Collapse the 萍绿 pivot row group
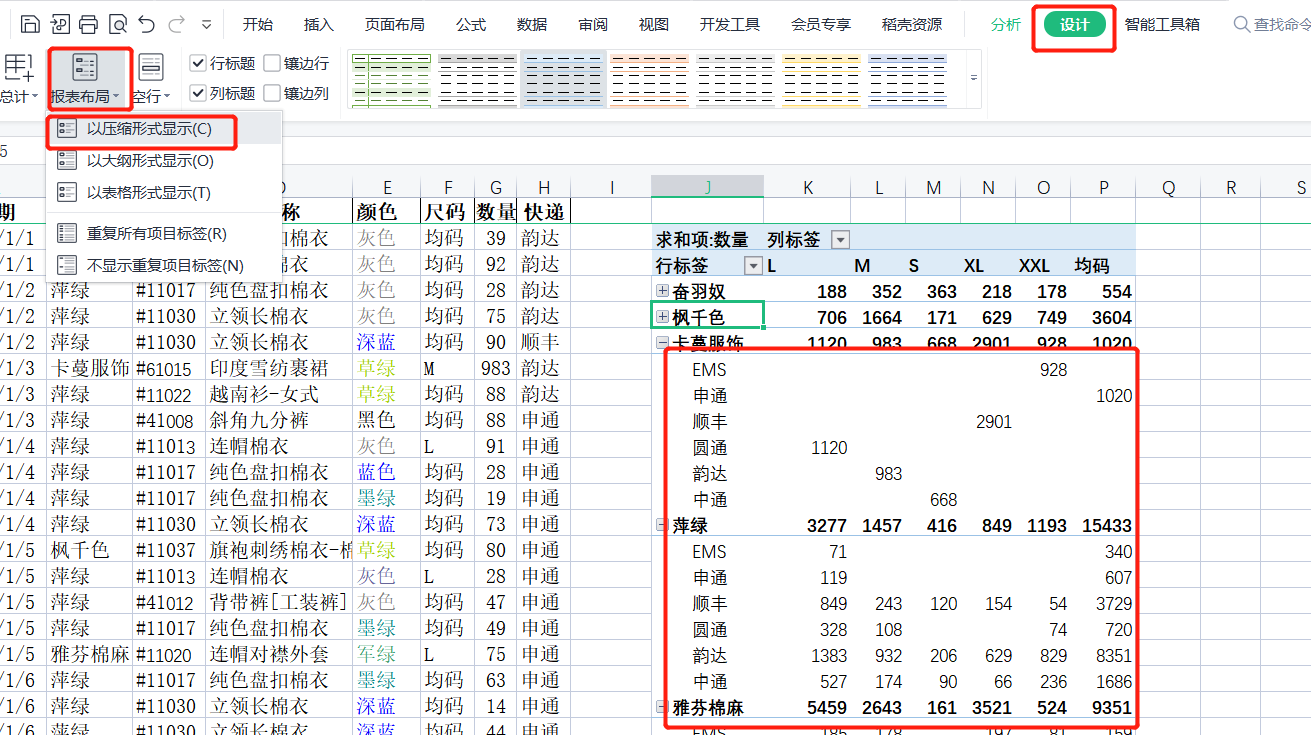 click(x=662, y=525)
